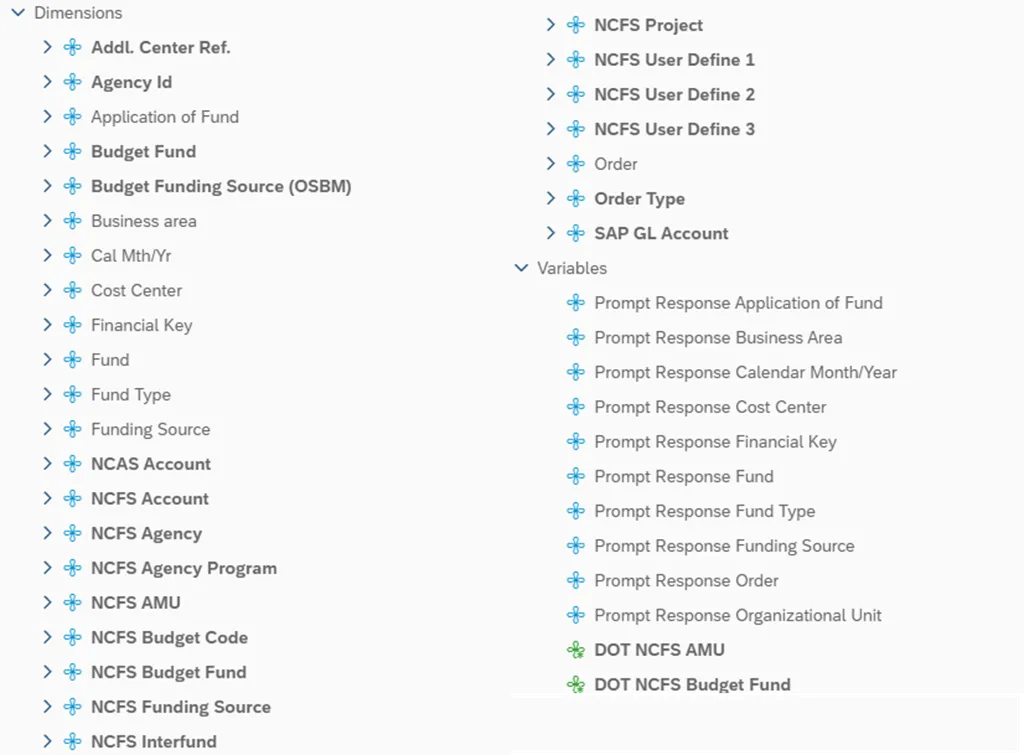This screenshot has width=1024, height=755.
Task: Click the green icon beside DOT NCFS Budget Fund
Action: (x=575, y=685)
